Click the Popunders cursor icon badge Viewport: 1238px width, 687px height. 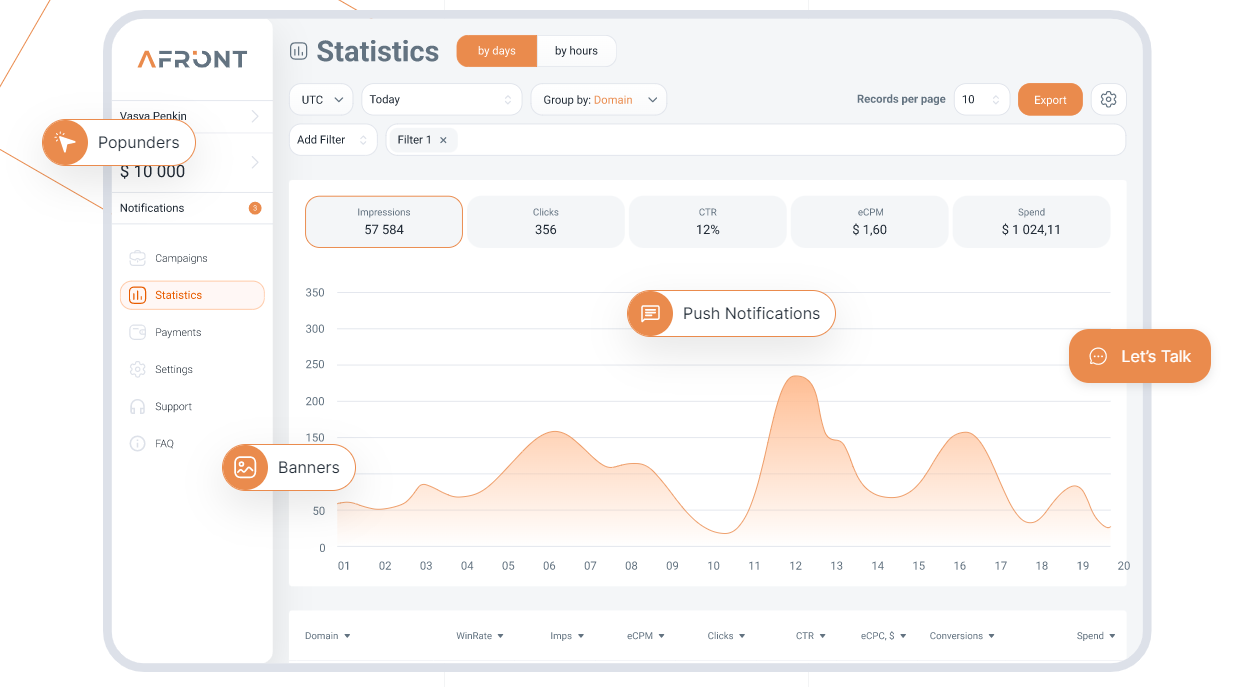point(66,143)
